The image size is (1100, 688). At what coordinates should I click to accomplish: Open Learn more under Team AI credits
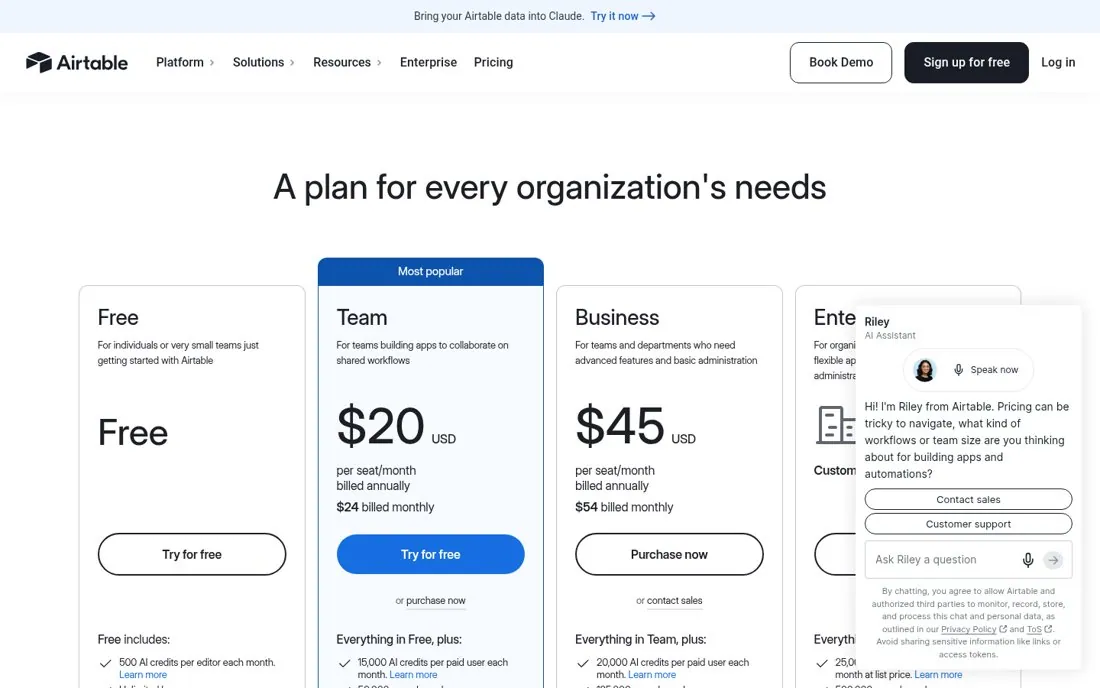(413, 675)
